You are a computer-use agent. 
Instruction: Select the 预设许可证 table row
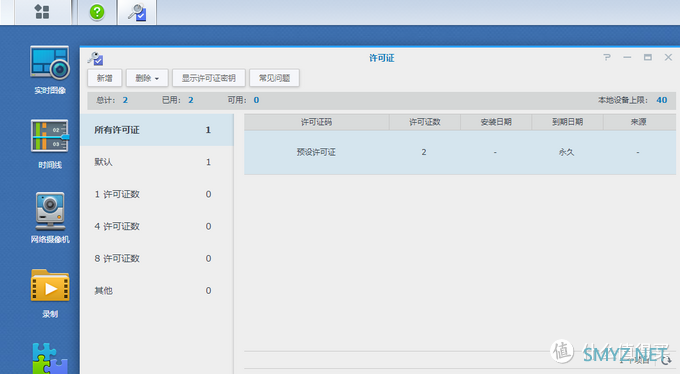460,152
